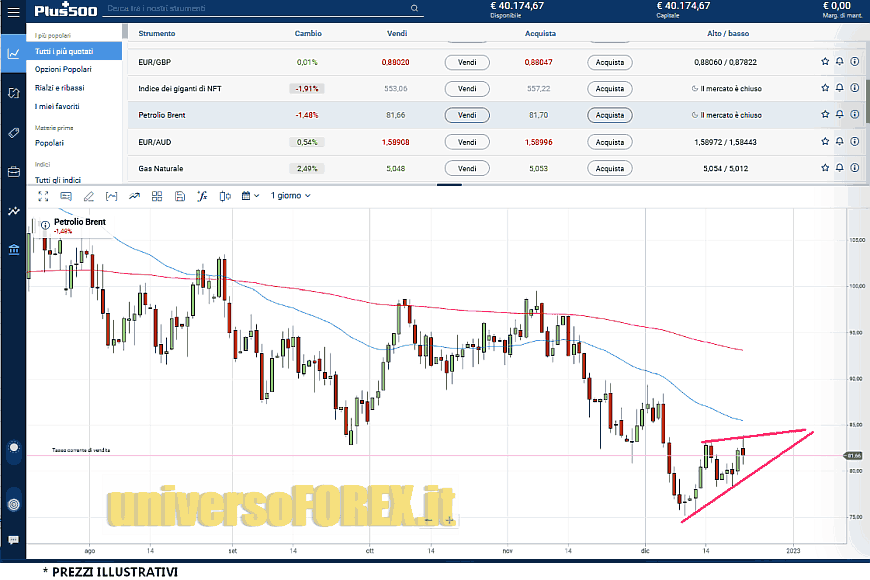The height and width of the screenshot is (580, 870).
Task: Open 'I miei favoriti' category
Action: tap(57, 106)
